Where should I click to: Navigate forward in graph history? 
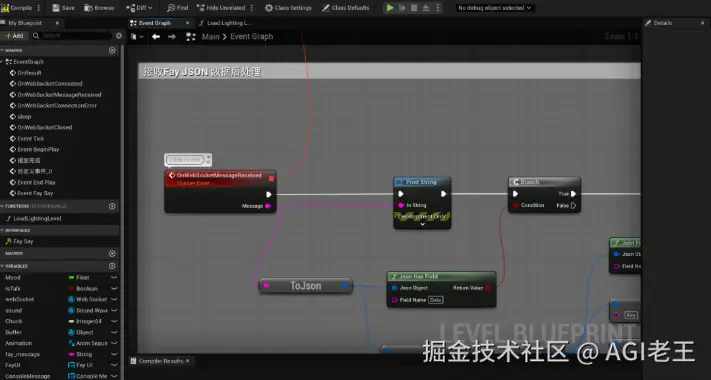pyautogui.click(x=172, y=37)
